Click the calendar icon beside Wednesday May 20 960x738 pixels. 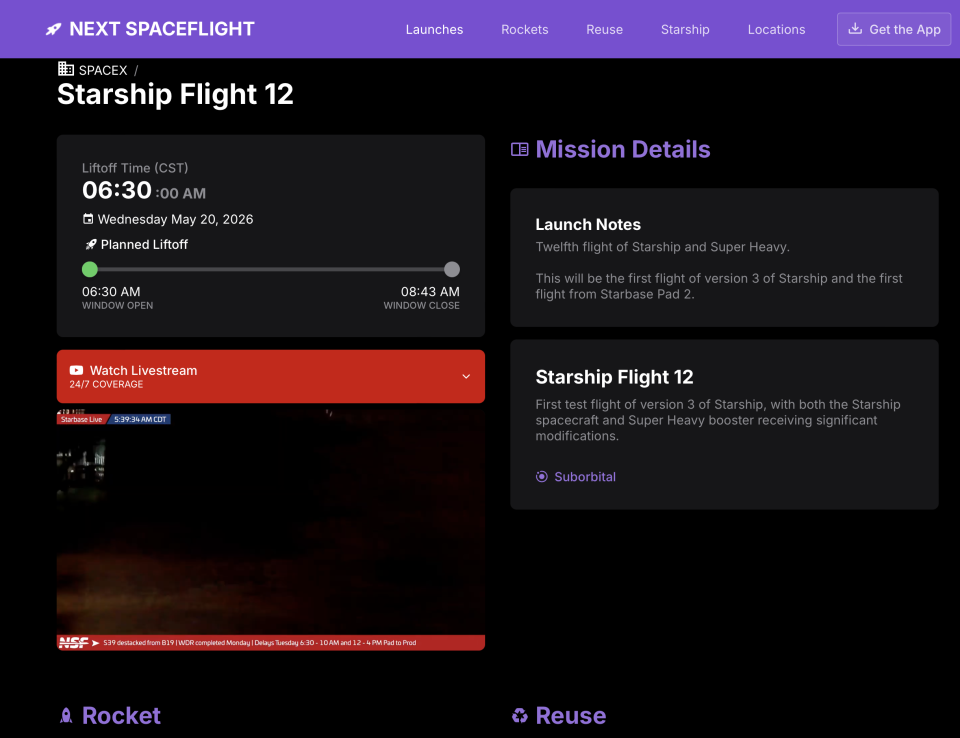click(x=88, y=219)
